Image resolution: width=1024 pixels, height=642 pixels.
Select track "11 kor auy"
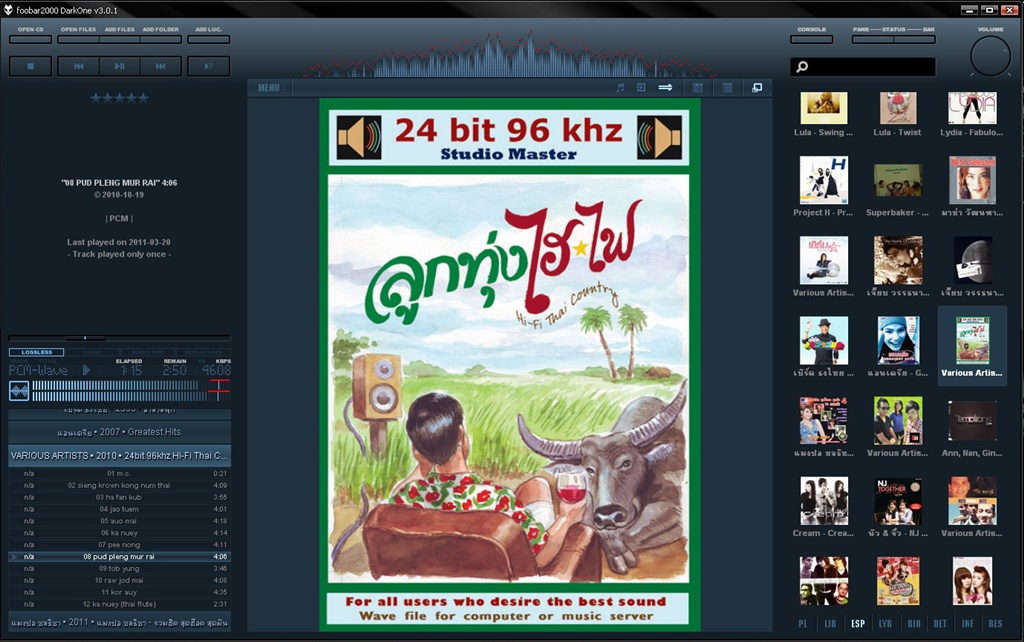(120, 592)
